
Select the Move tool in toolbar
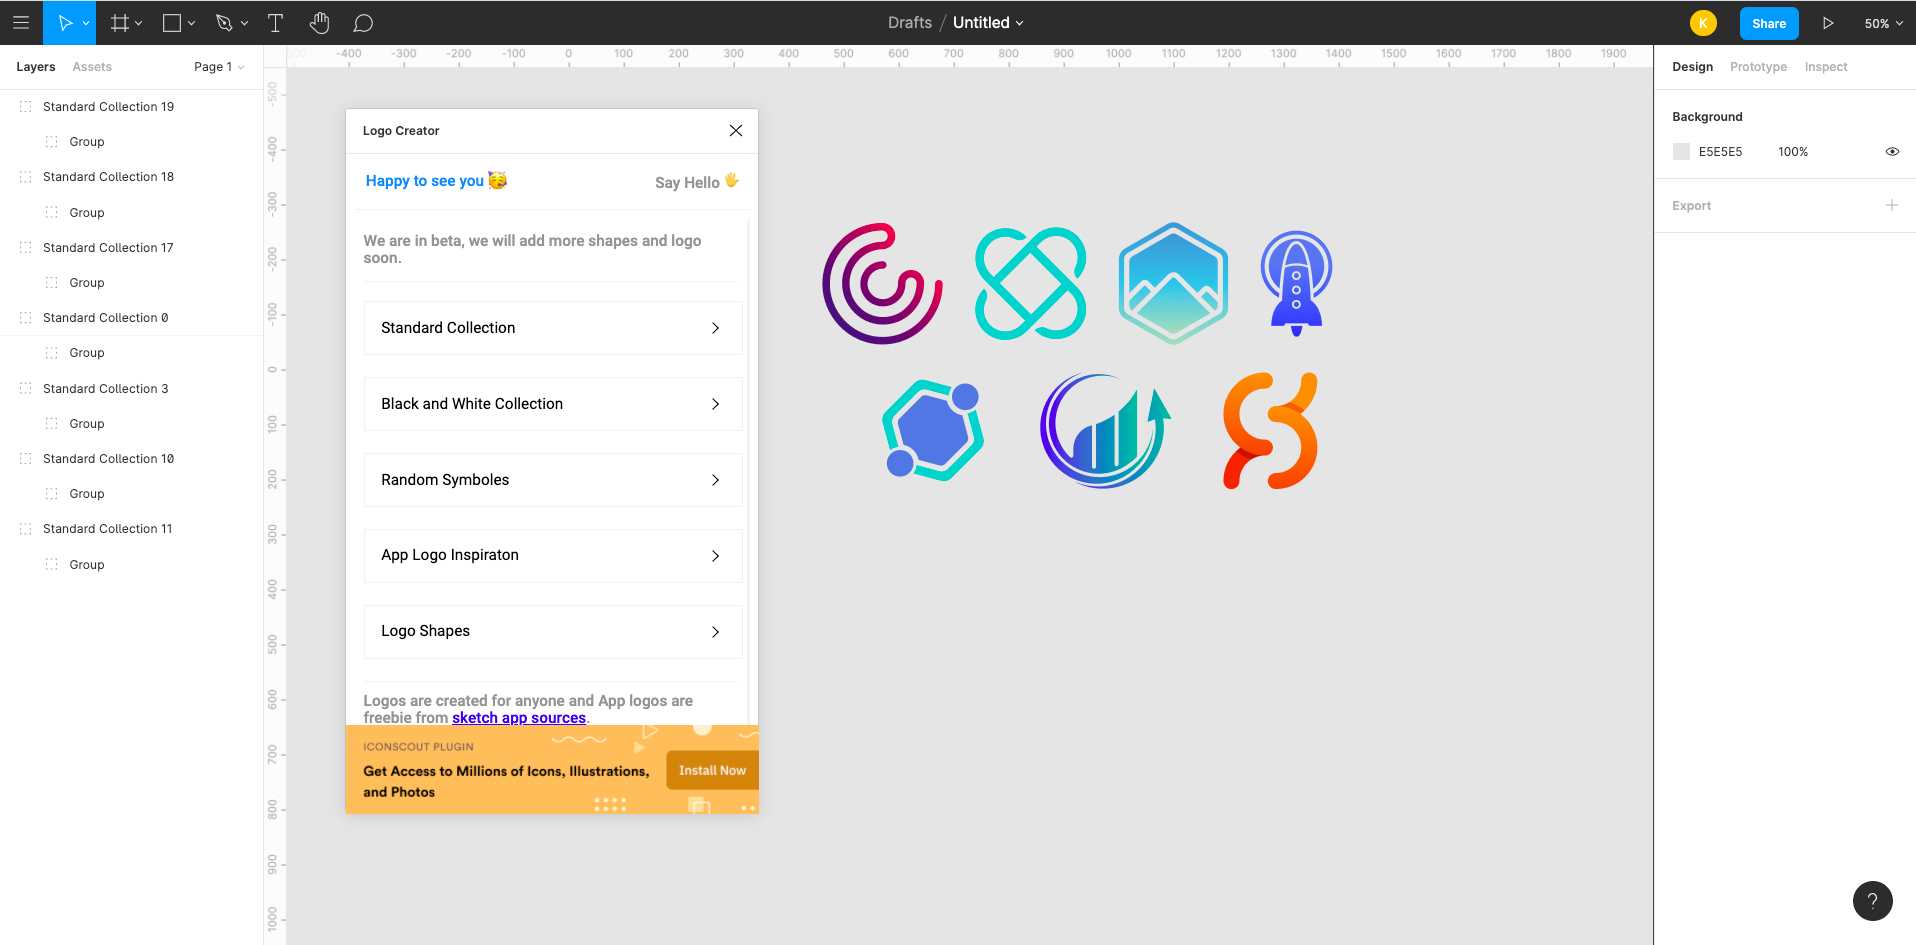(x=64, y=22)
